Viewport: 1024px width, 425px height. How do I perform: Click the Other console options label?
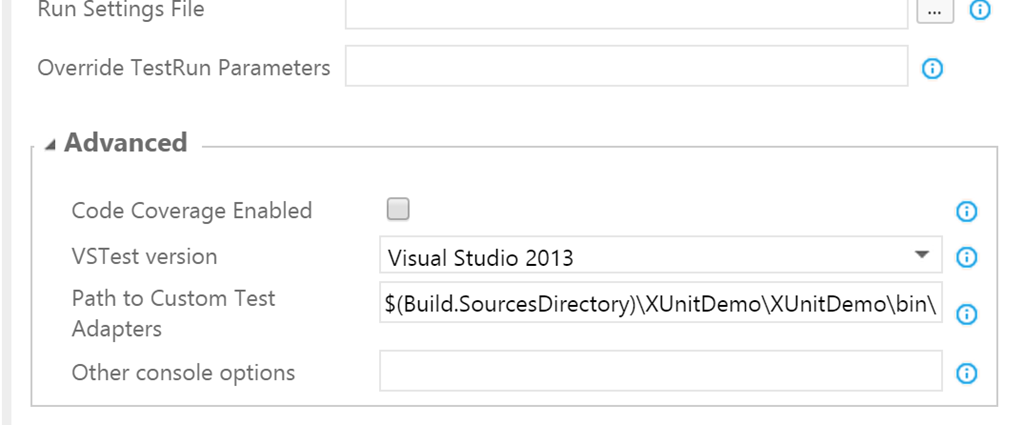tap(184, 373)
